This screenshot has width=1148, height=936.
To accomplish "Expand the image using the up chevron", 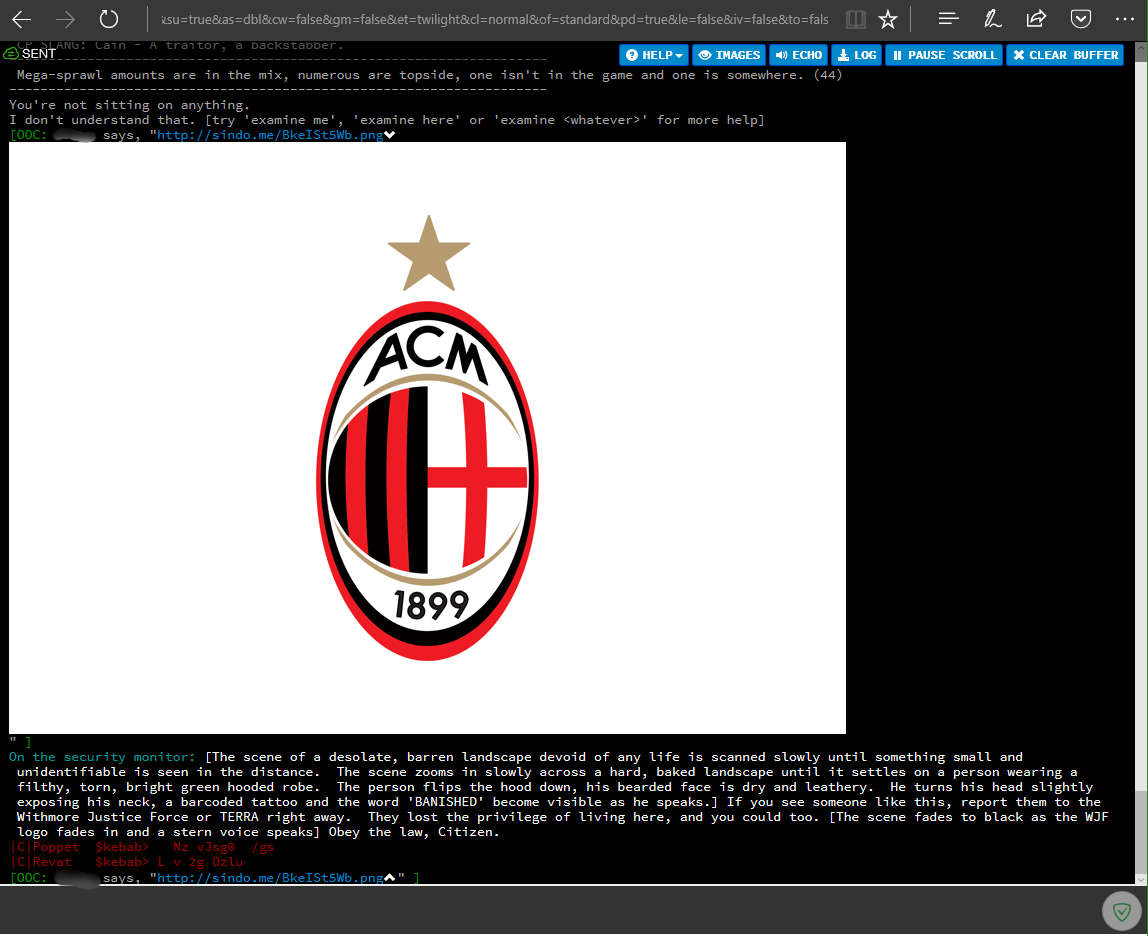I will [x=390, y=877].
